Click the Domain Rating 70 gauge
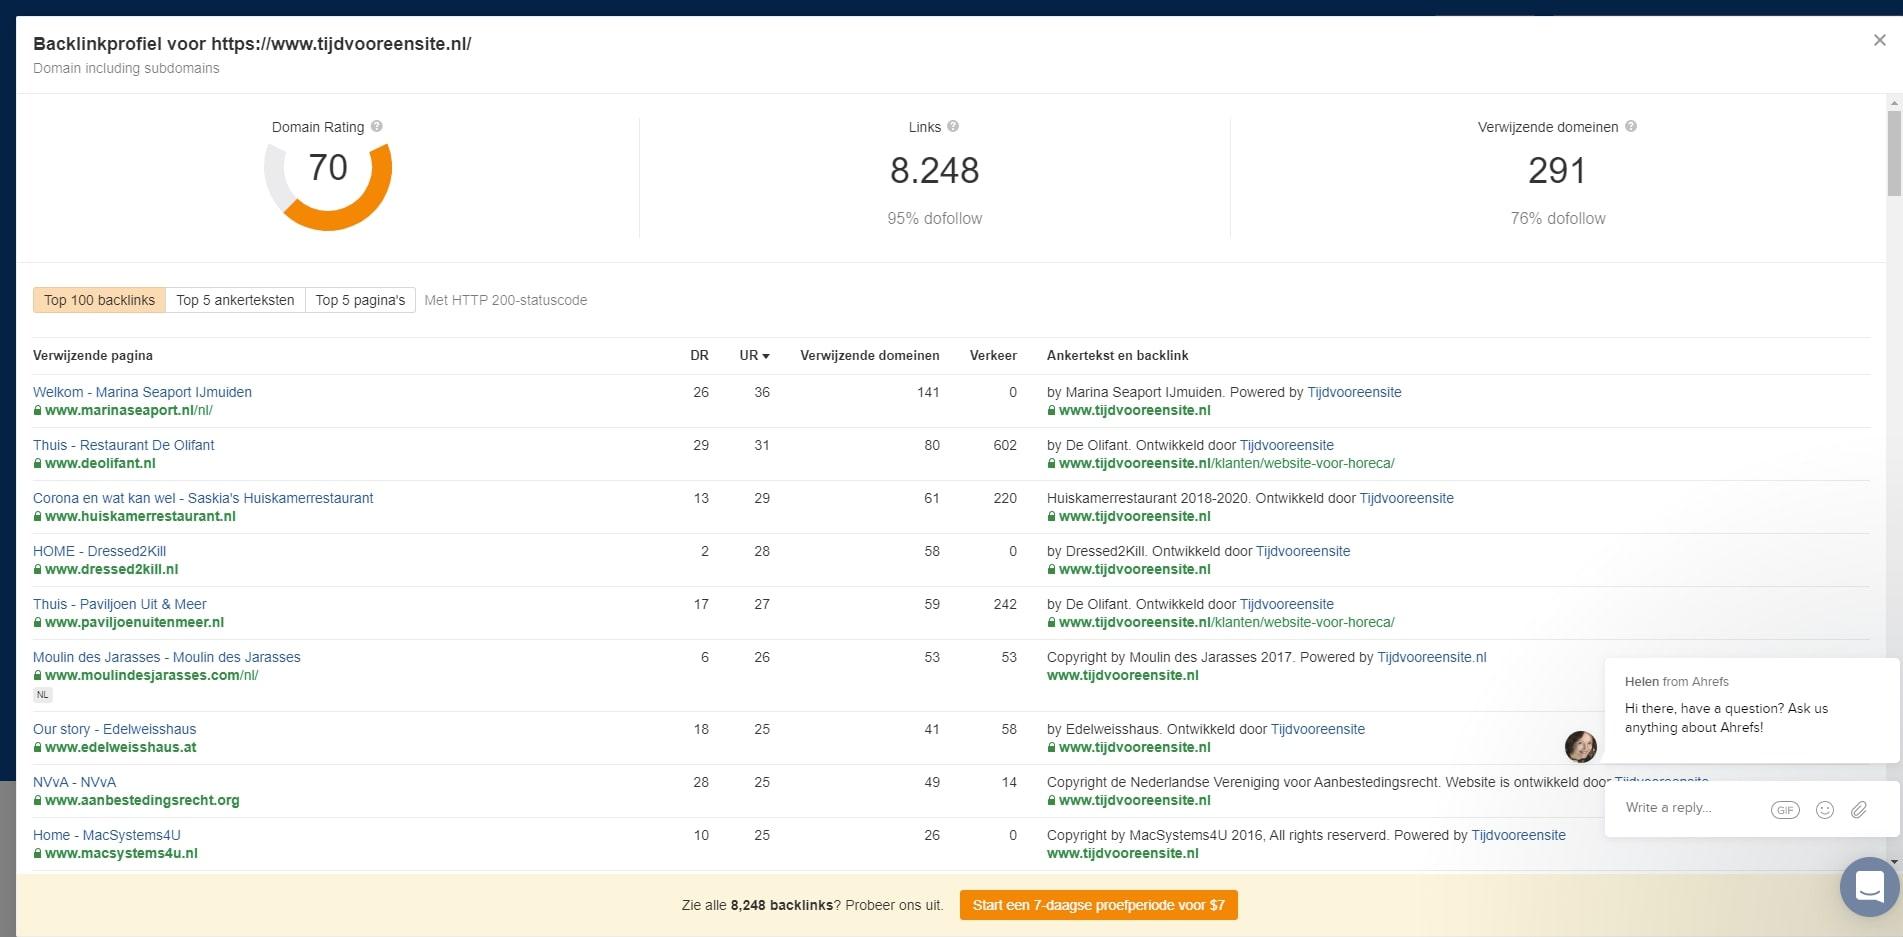1903x937 pixels. point(328,185)
